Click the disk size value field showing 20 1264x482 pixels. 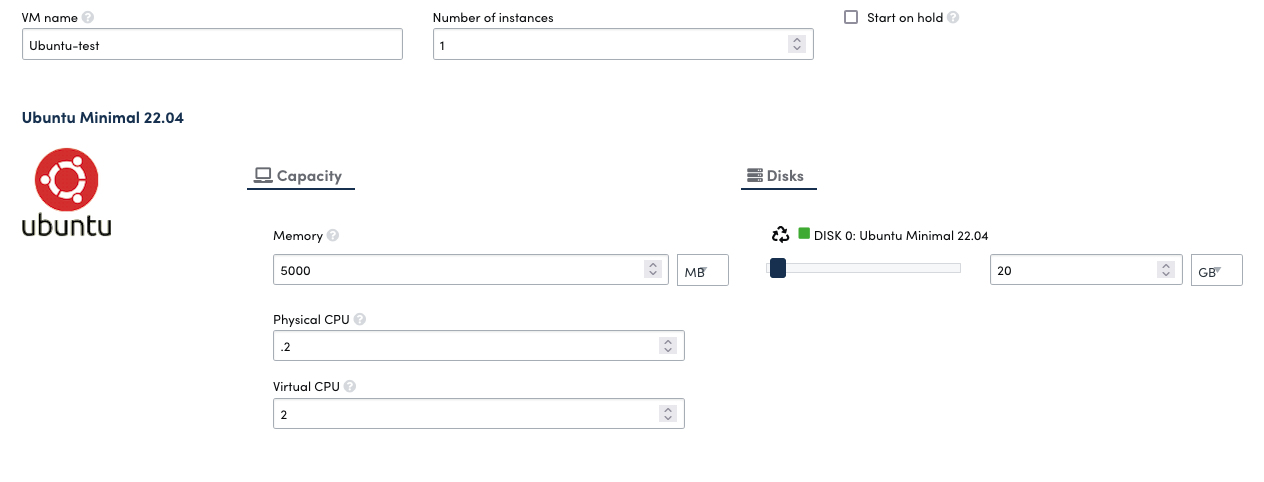tap(1072, 270)
